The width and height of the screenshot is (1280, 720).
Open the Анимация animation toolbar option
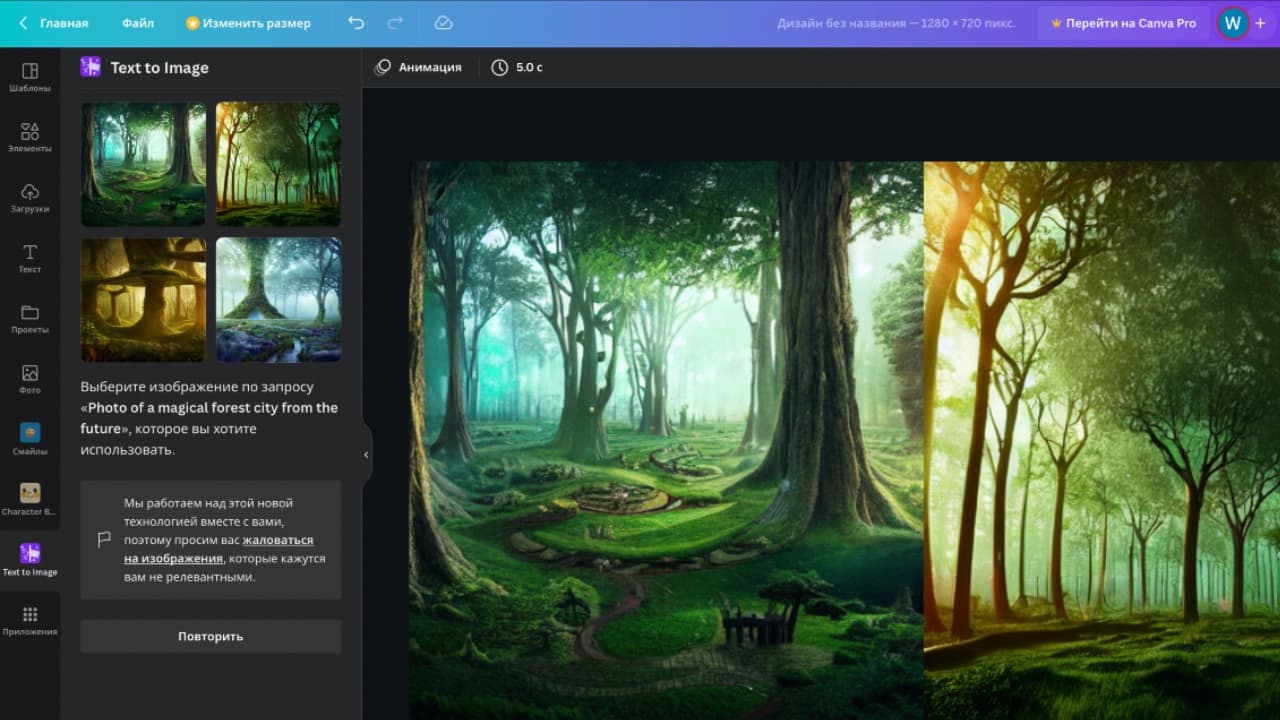pos(418,67)
